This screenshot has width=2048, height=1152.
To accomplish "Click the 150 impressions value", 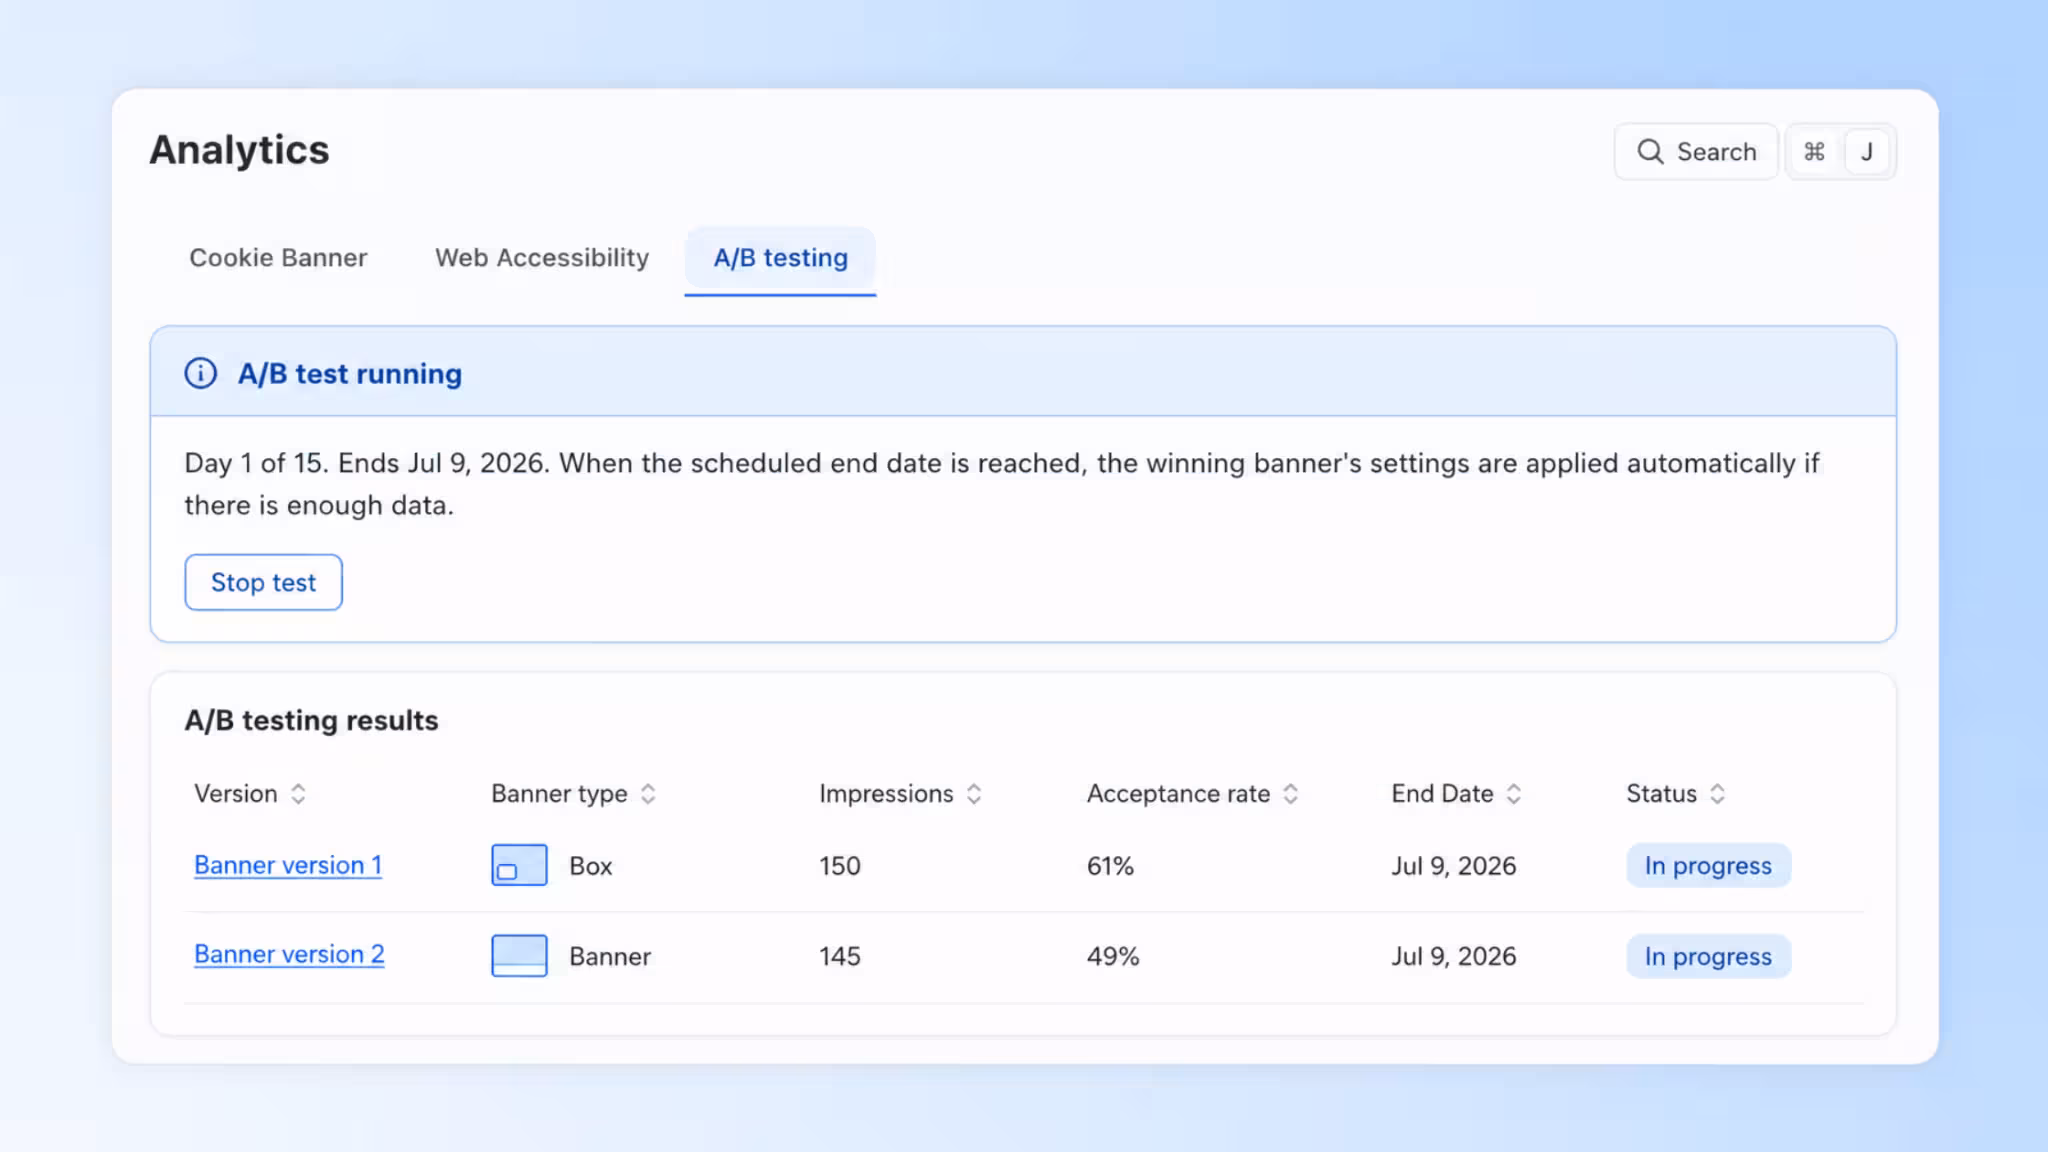I will pyautogui.click(x=840, y=866).
